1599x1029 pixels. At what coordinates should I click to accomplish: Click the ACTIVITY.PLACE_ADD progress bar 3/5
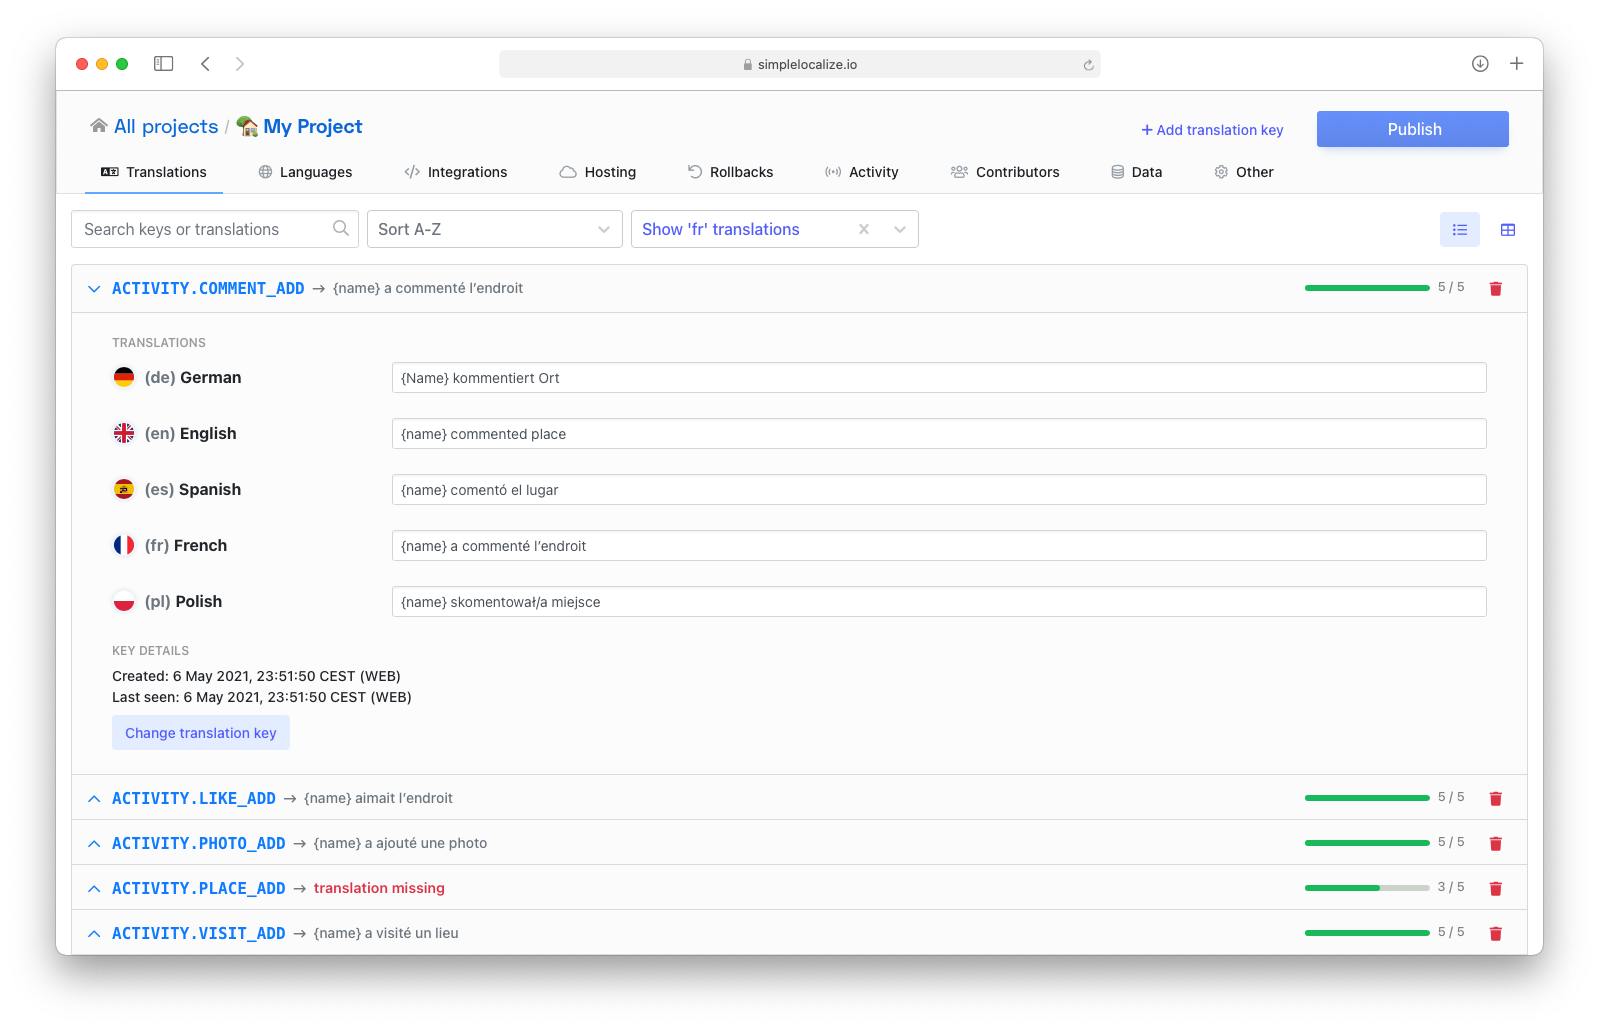click(x=1367, y=888)
